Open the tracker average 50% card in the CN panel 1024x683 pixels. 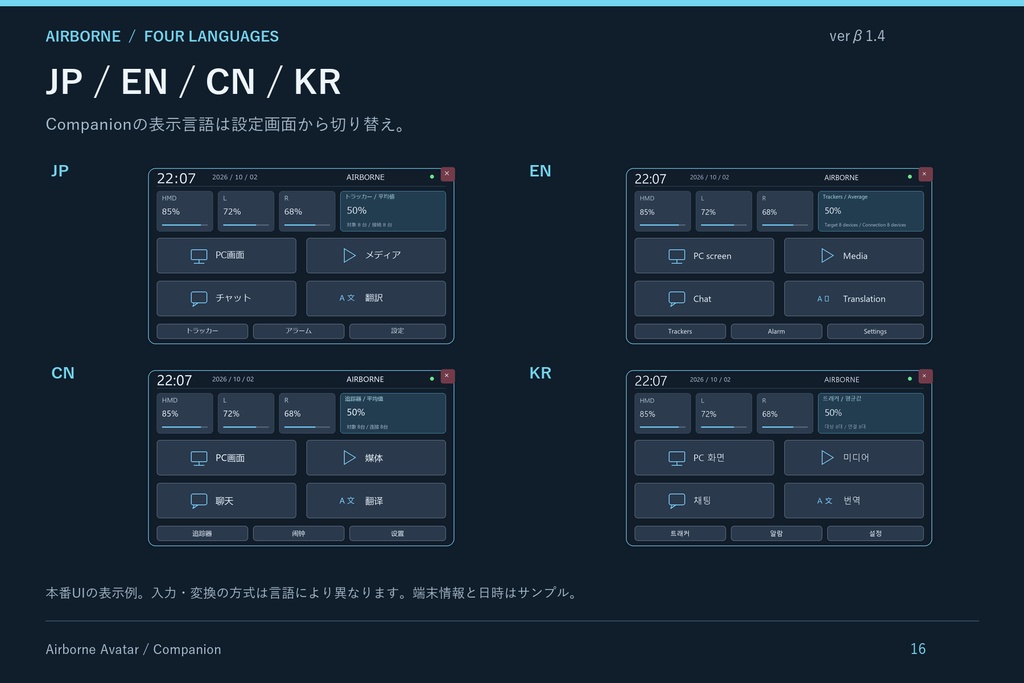point(393,413)
